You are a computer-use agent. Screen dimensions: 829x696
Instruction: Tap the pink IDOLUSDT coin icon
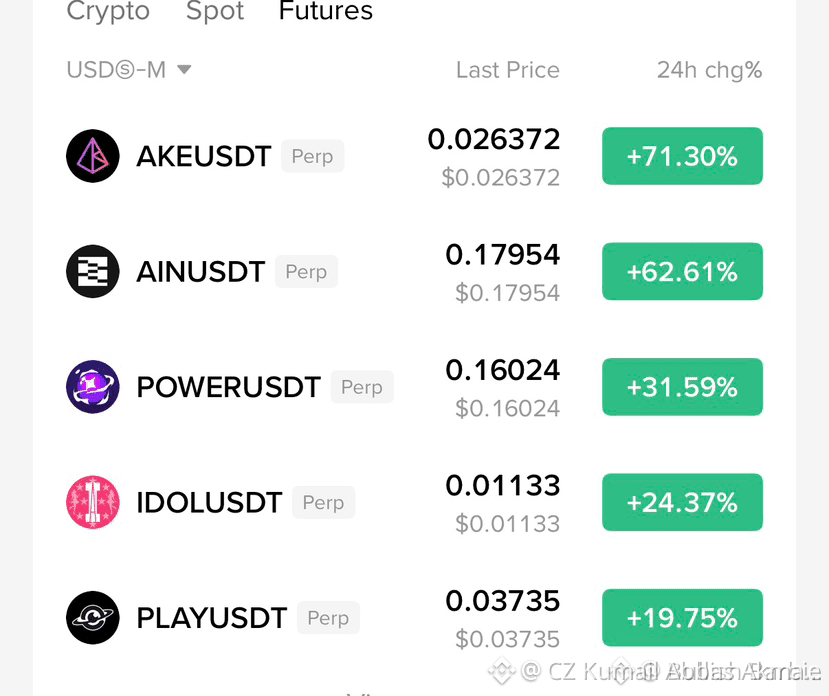click(x=93, y=502)
